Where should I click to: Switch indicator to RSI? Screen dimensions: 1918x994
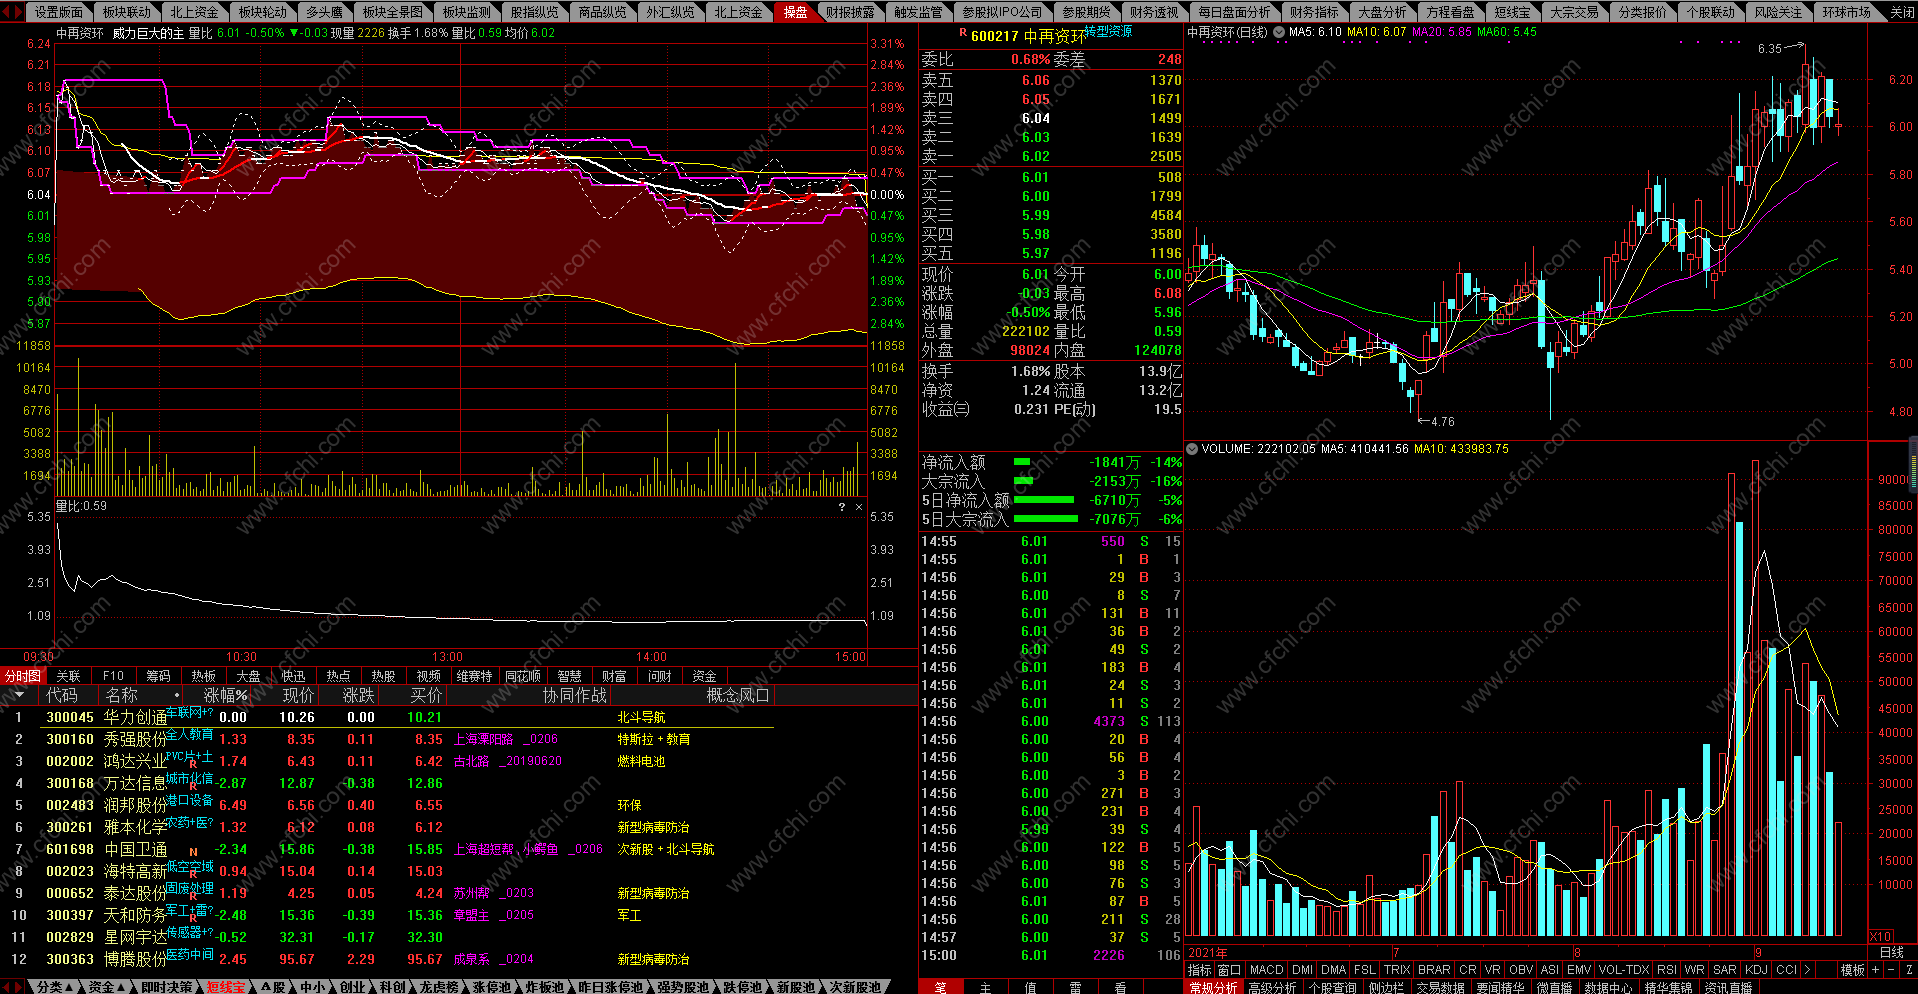click(x=1666, y=970)
